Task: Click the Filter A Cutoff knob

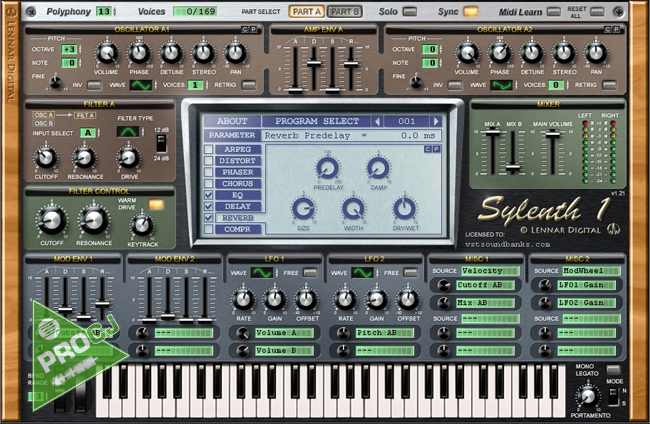Action: pos(46,157)
